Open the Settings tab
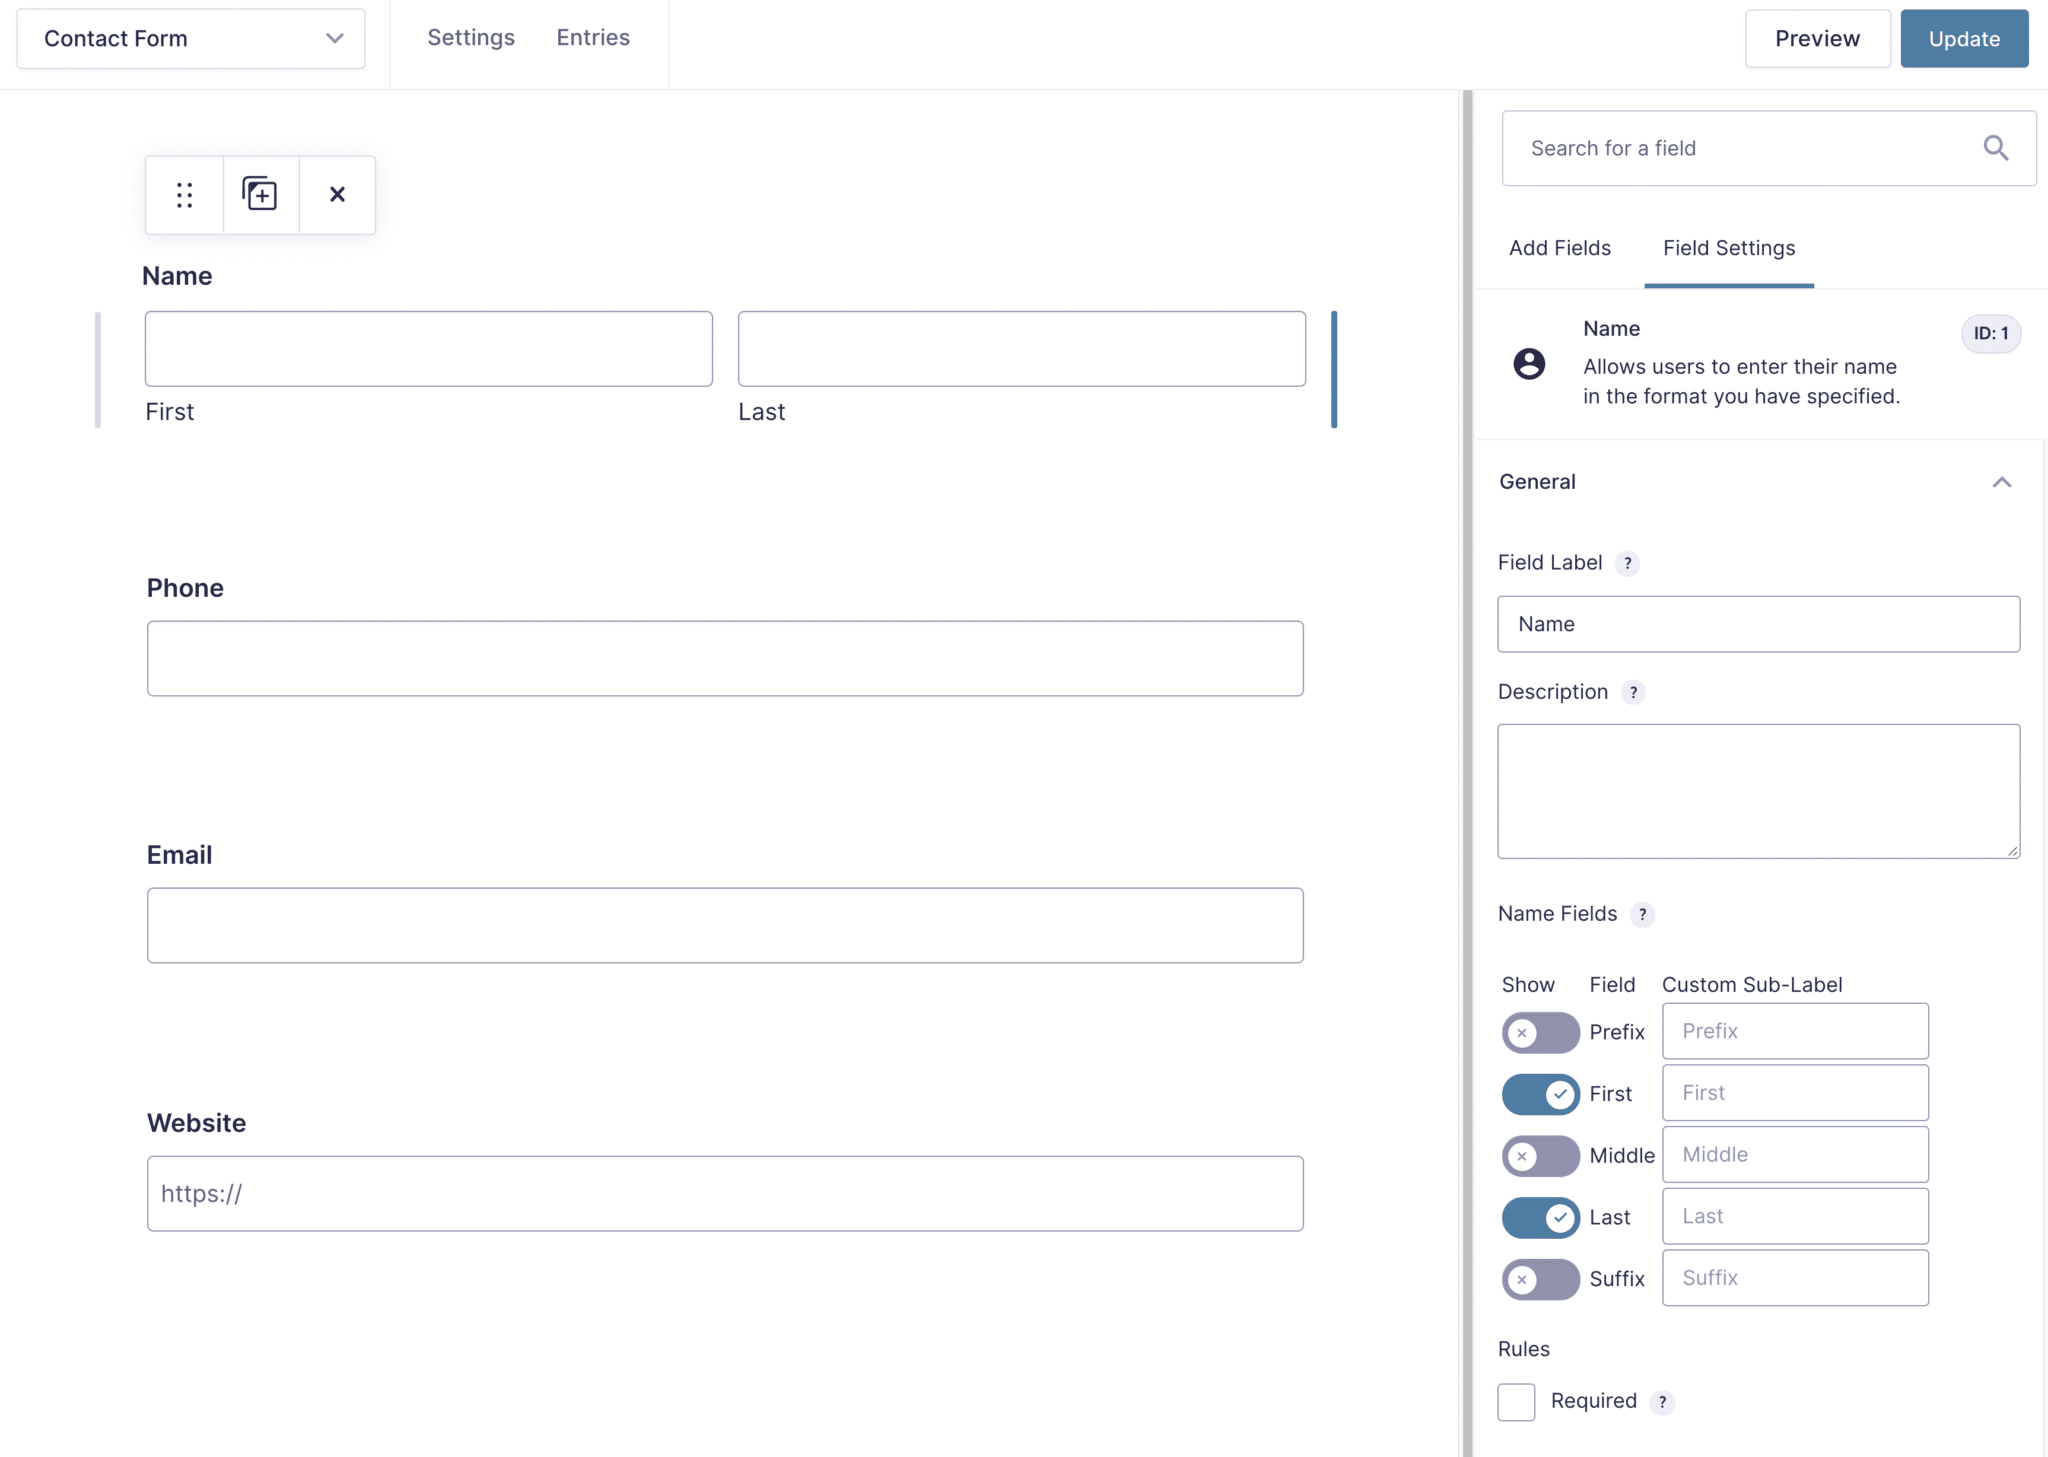The height and width of the screenshot is (1457, 2048). coord(470,37)
